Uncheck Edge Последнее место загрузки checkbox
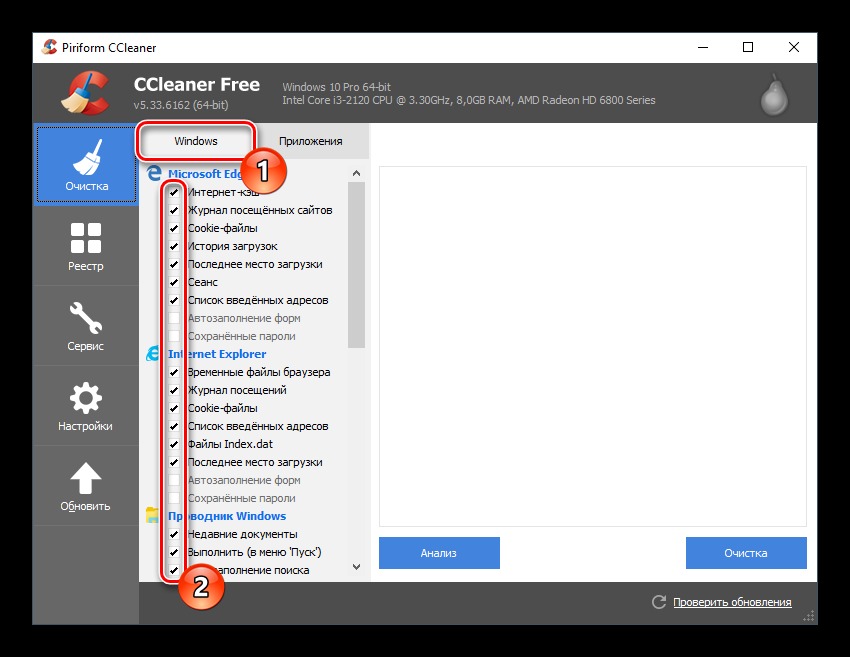 coord(174,265)
